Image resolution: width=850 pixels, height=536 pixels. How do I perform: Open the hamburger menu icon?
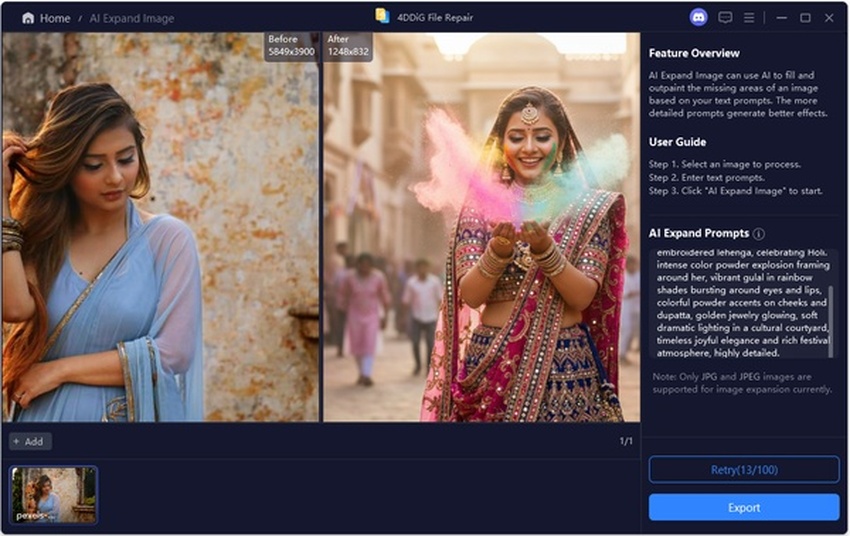point(749,18)
